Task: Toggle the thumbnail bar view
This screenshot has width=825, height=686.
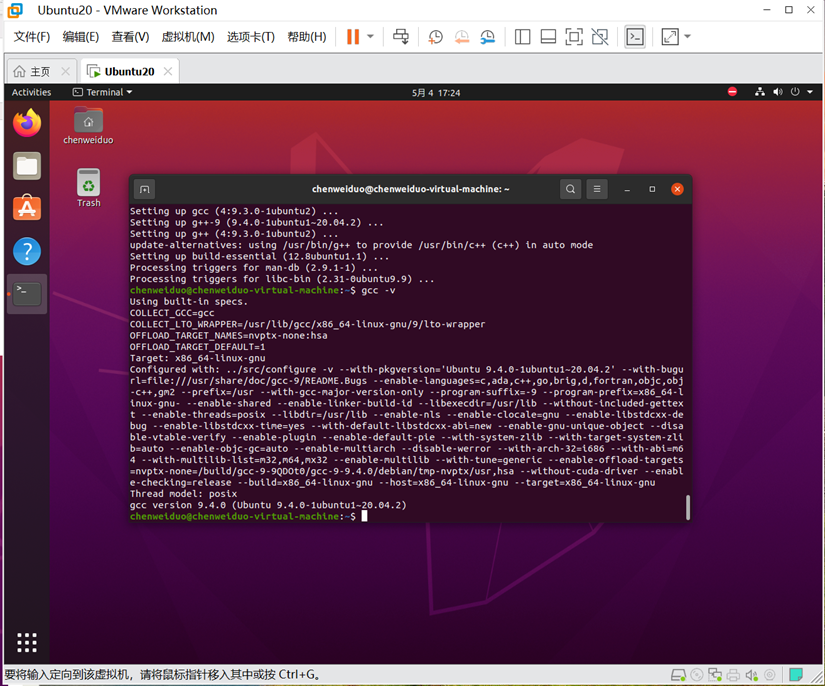Action: pos(548,37)
